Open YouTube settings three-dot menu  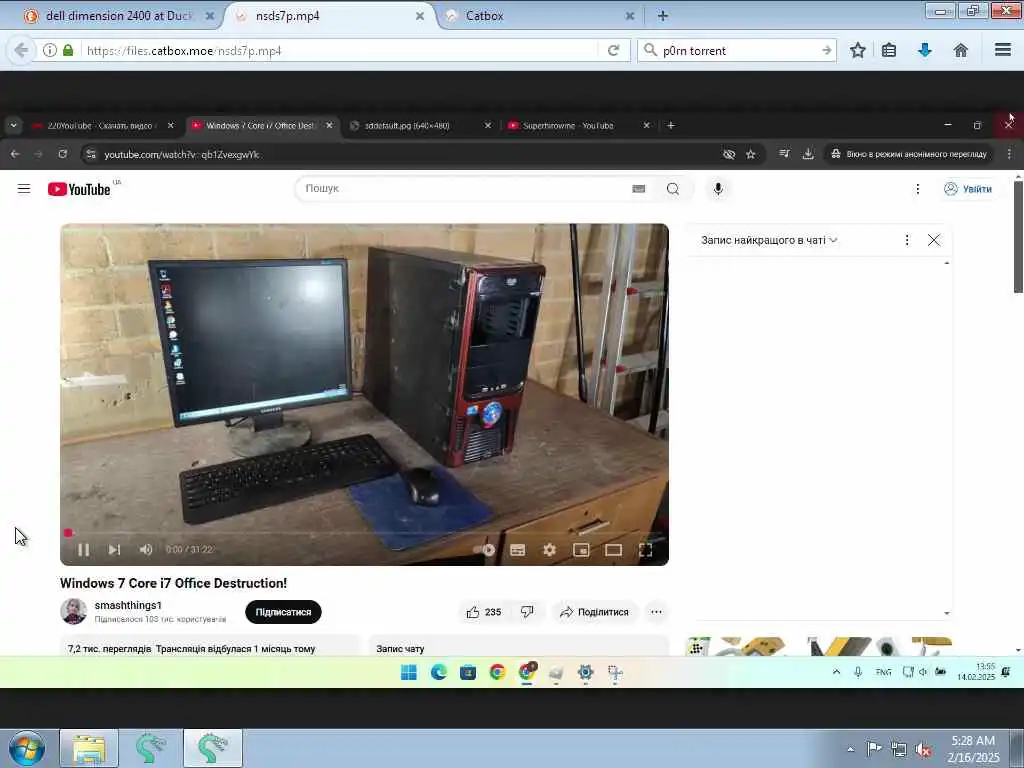918,189
